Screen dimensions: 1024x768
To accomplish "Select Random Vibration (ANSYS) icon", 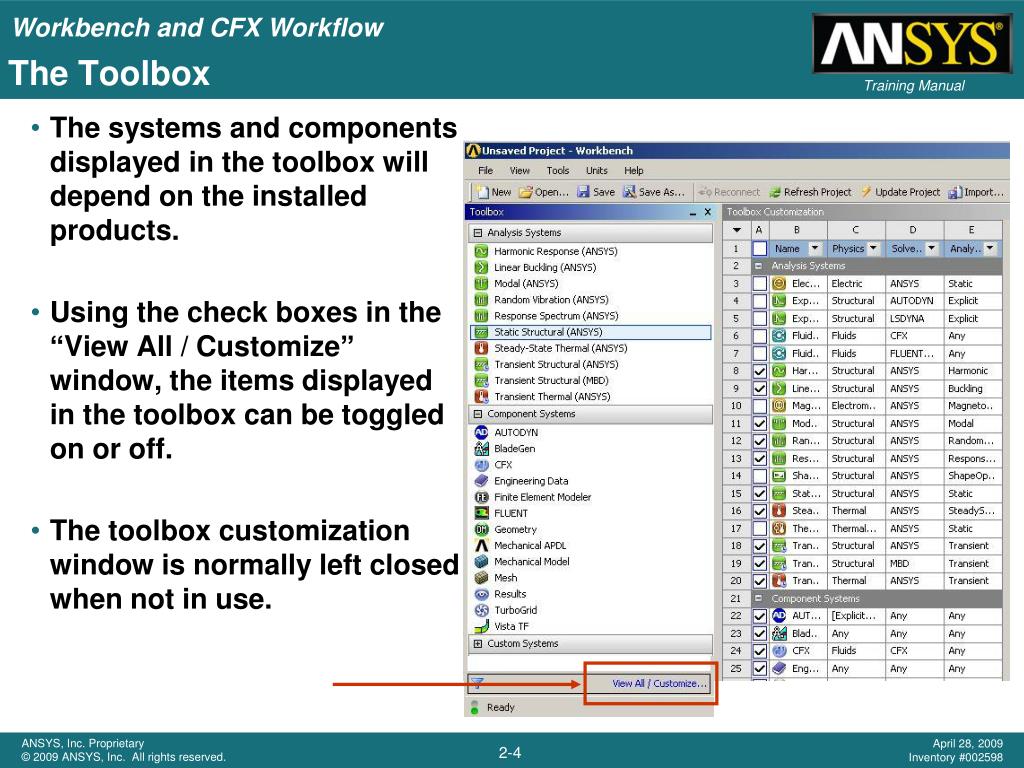I will coord(481,300).
